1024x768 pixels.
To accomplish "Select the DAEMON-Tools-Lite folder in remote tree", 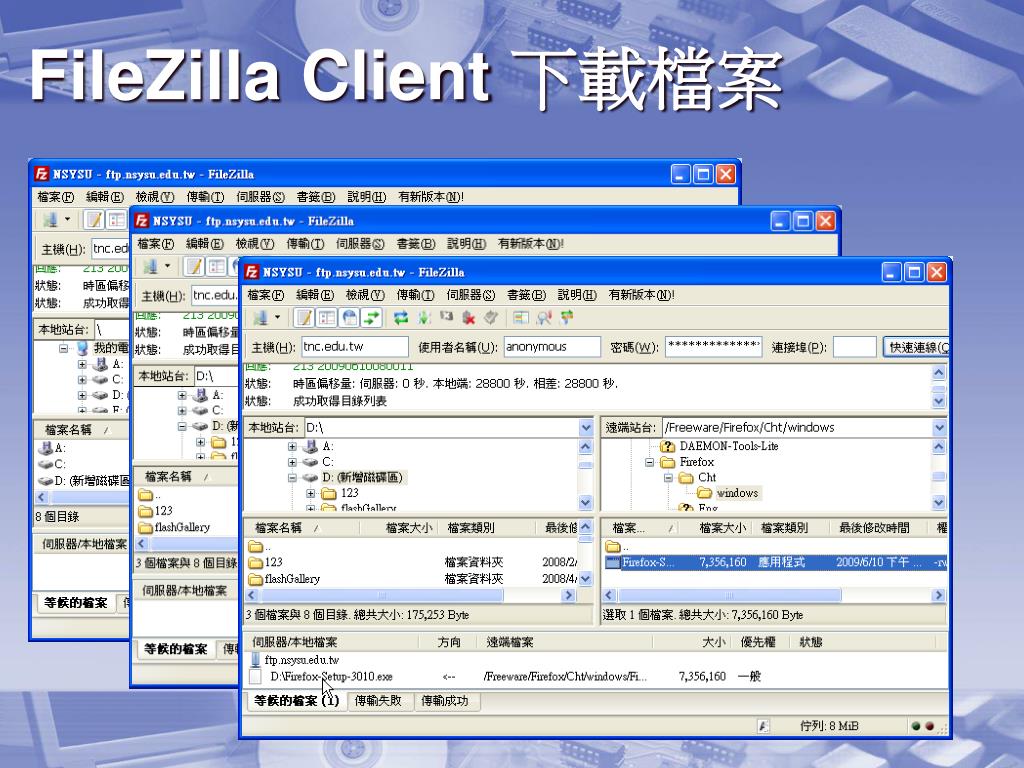I will pyautogui.click(x=720, y=446).
